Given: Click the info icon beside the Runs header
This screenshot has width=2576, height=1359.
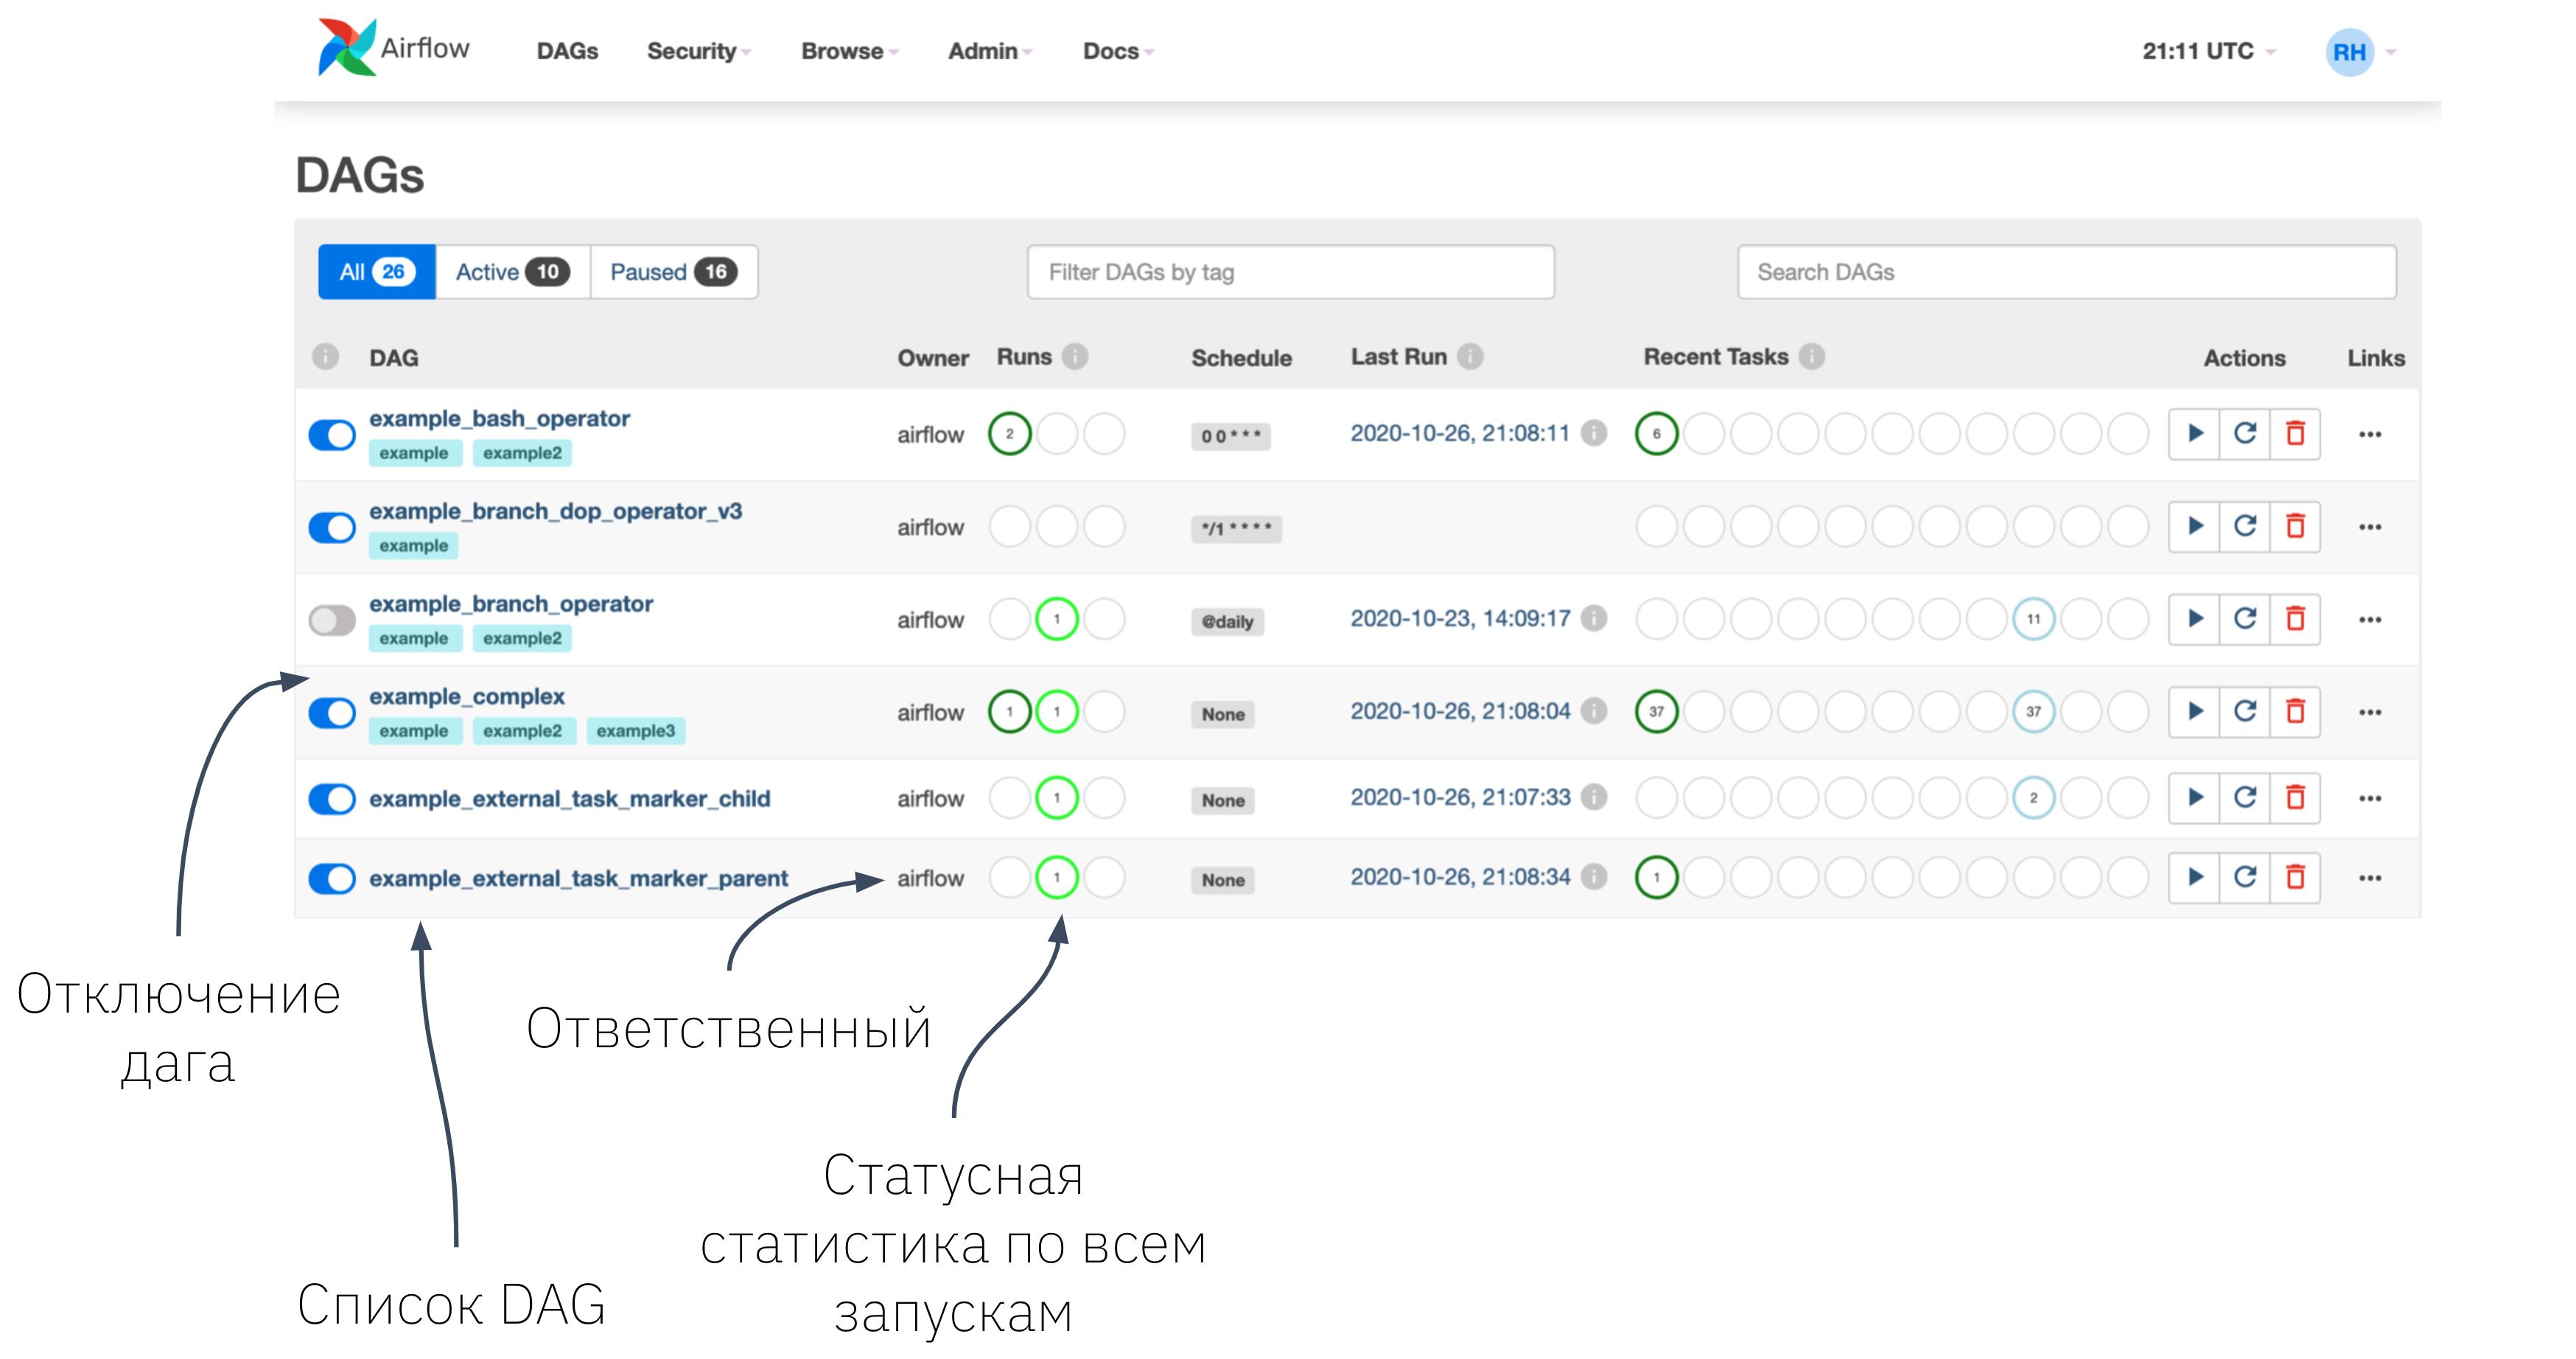Looking at the screenshot, I should pyautogui.click(x=1075, y=357).
